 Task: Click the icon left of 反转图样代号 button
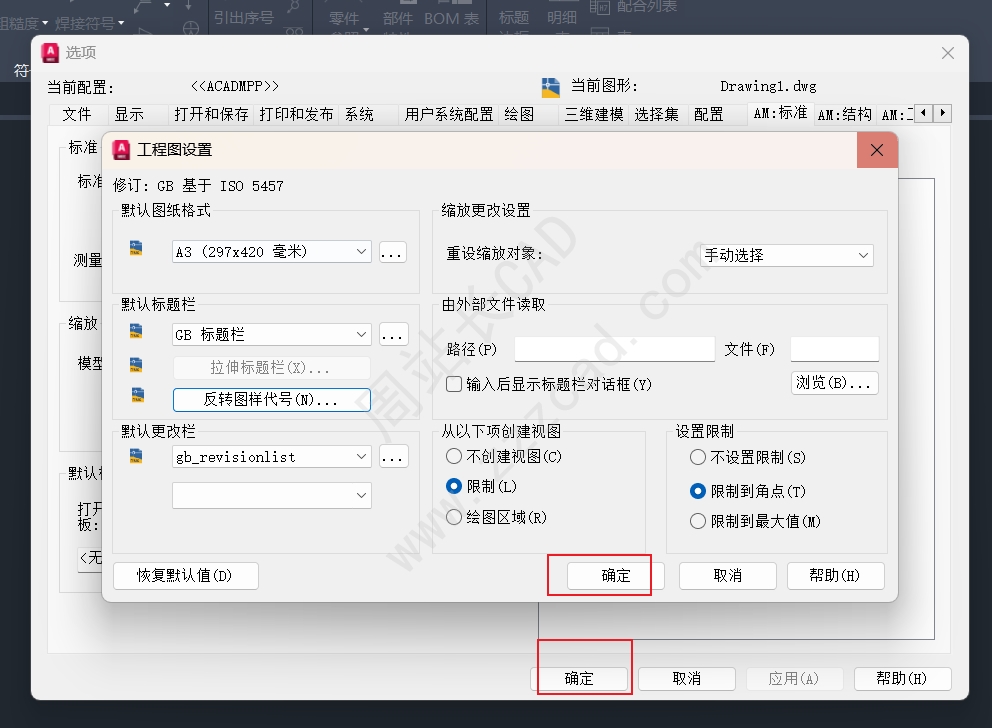136,396
